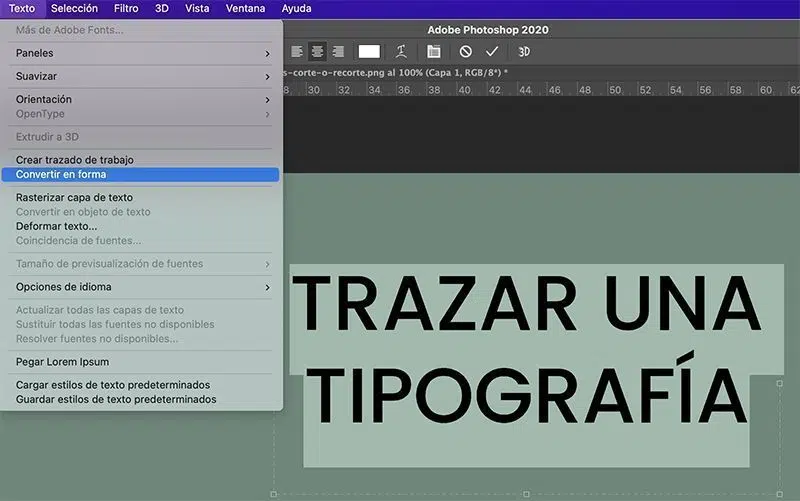Click the TRAZAR UNA text on canvas

(x=527, y=304)
